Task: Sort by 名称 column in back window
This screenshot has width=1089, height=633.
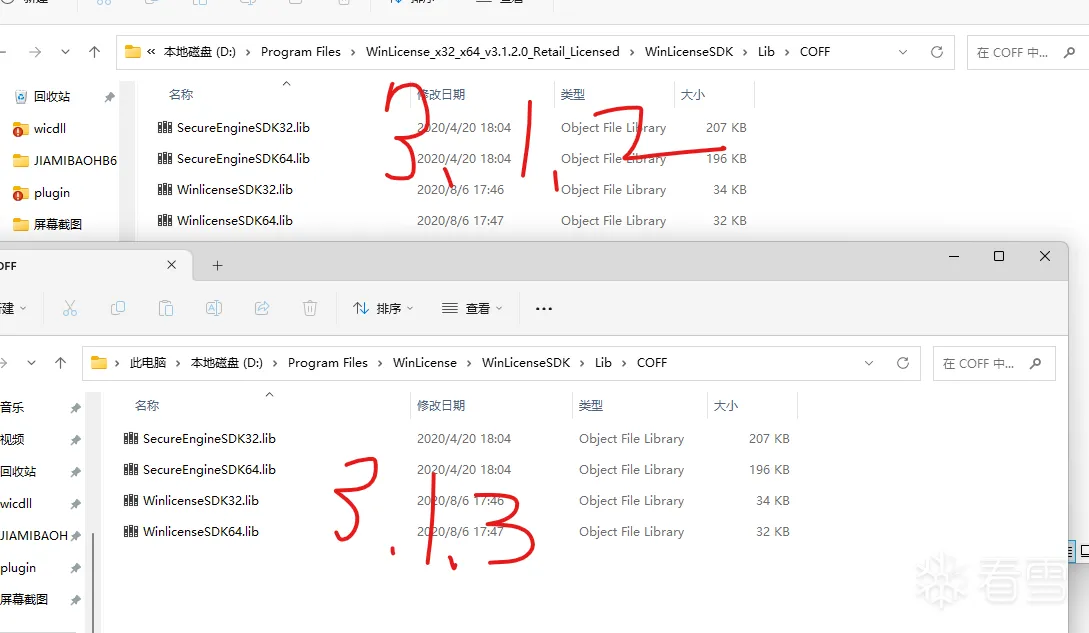Action: (x=181, y=94)
